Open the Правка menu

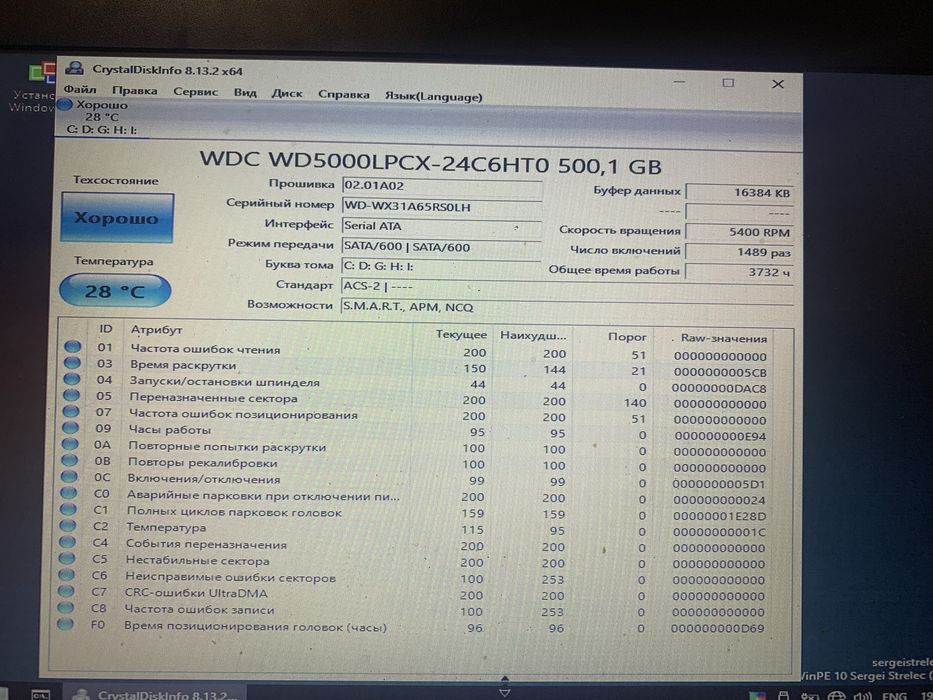tap(134, 91)
